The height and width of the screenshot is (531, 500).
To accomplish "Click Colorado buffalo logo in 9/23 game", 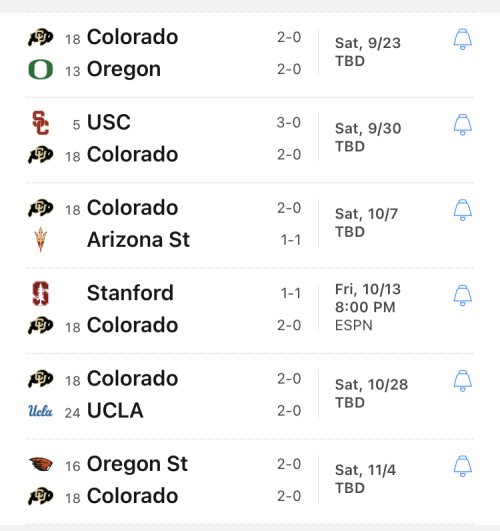I will coord(41,37).
